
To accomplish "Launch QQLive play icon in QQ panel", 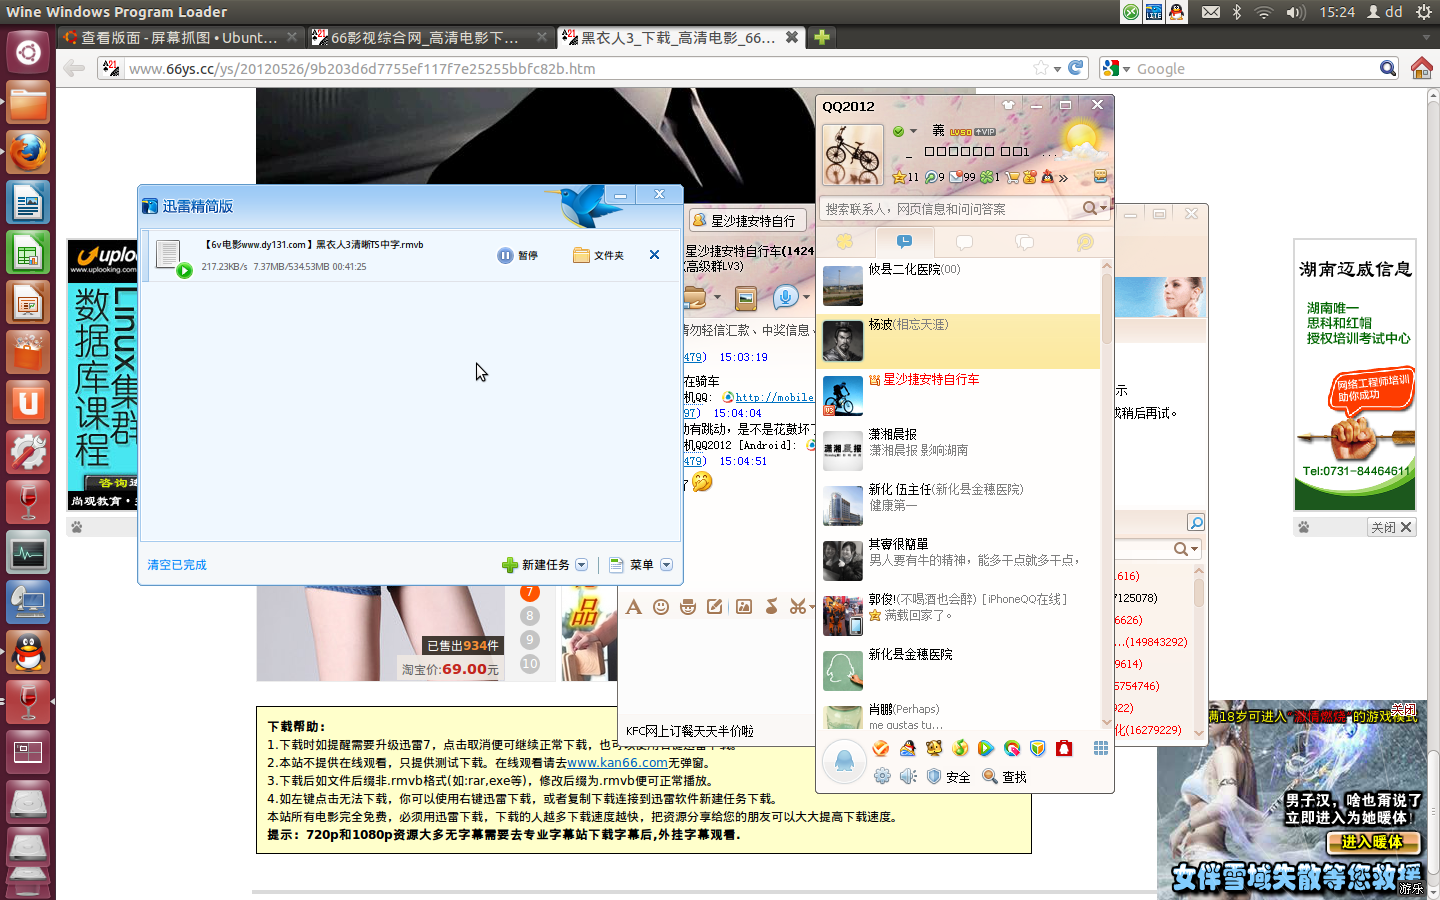I will coord(985,748).
